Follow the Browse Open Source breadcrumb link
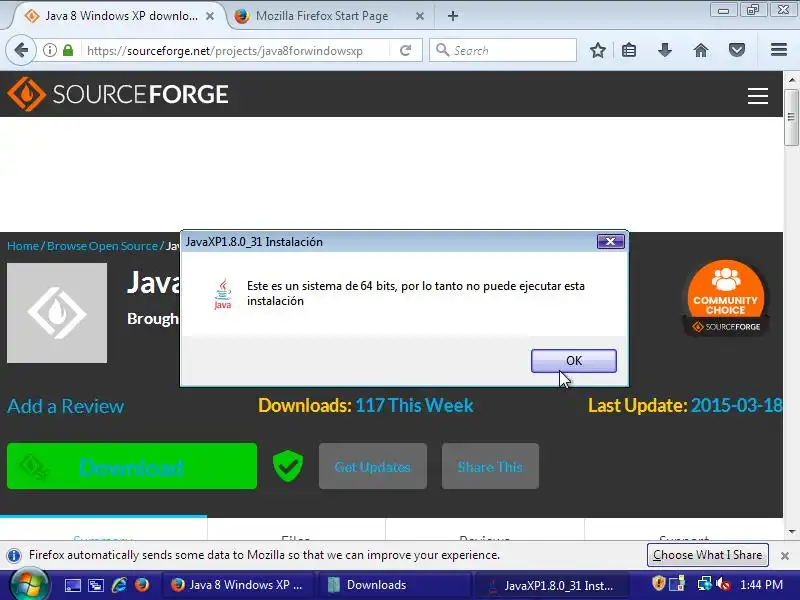Viewport: 800px width, 600px height. click(x=103, y=246)
